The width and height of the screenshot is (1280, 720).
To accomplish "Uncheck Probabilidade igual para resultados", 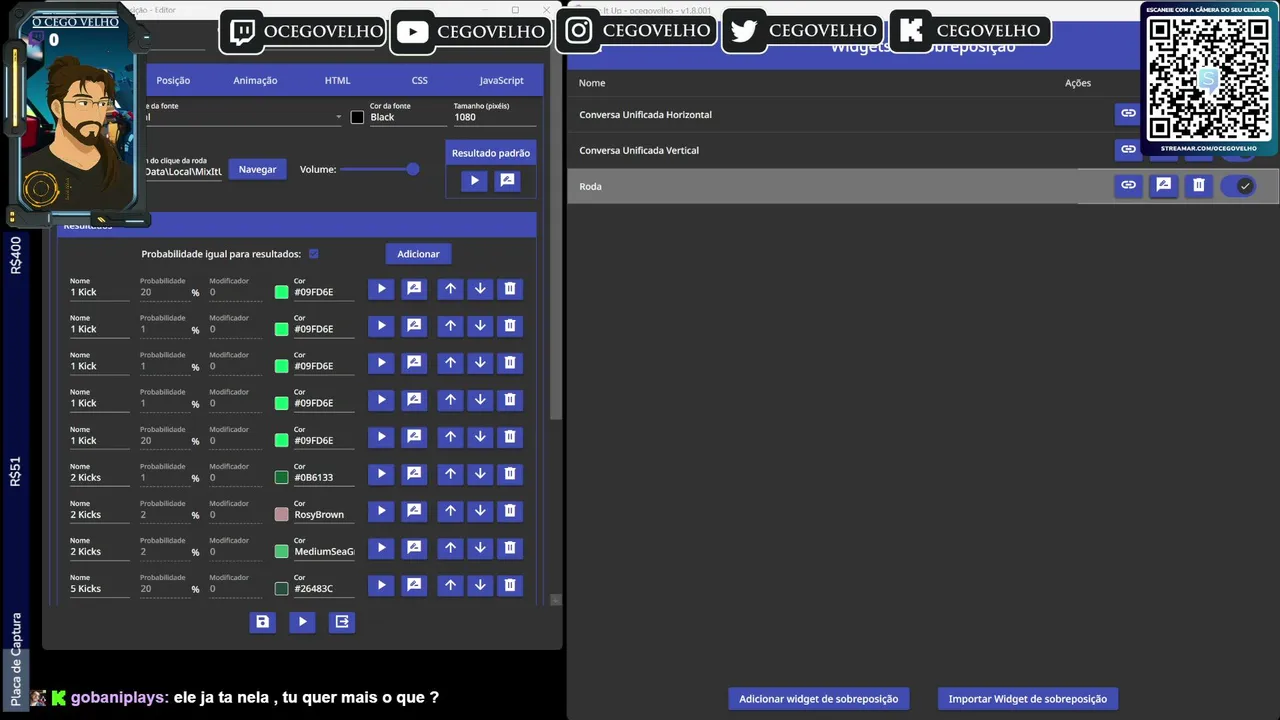I will (x=314, y=254).
